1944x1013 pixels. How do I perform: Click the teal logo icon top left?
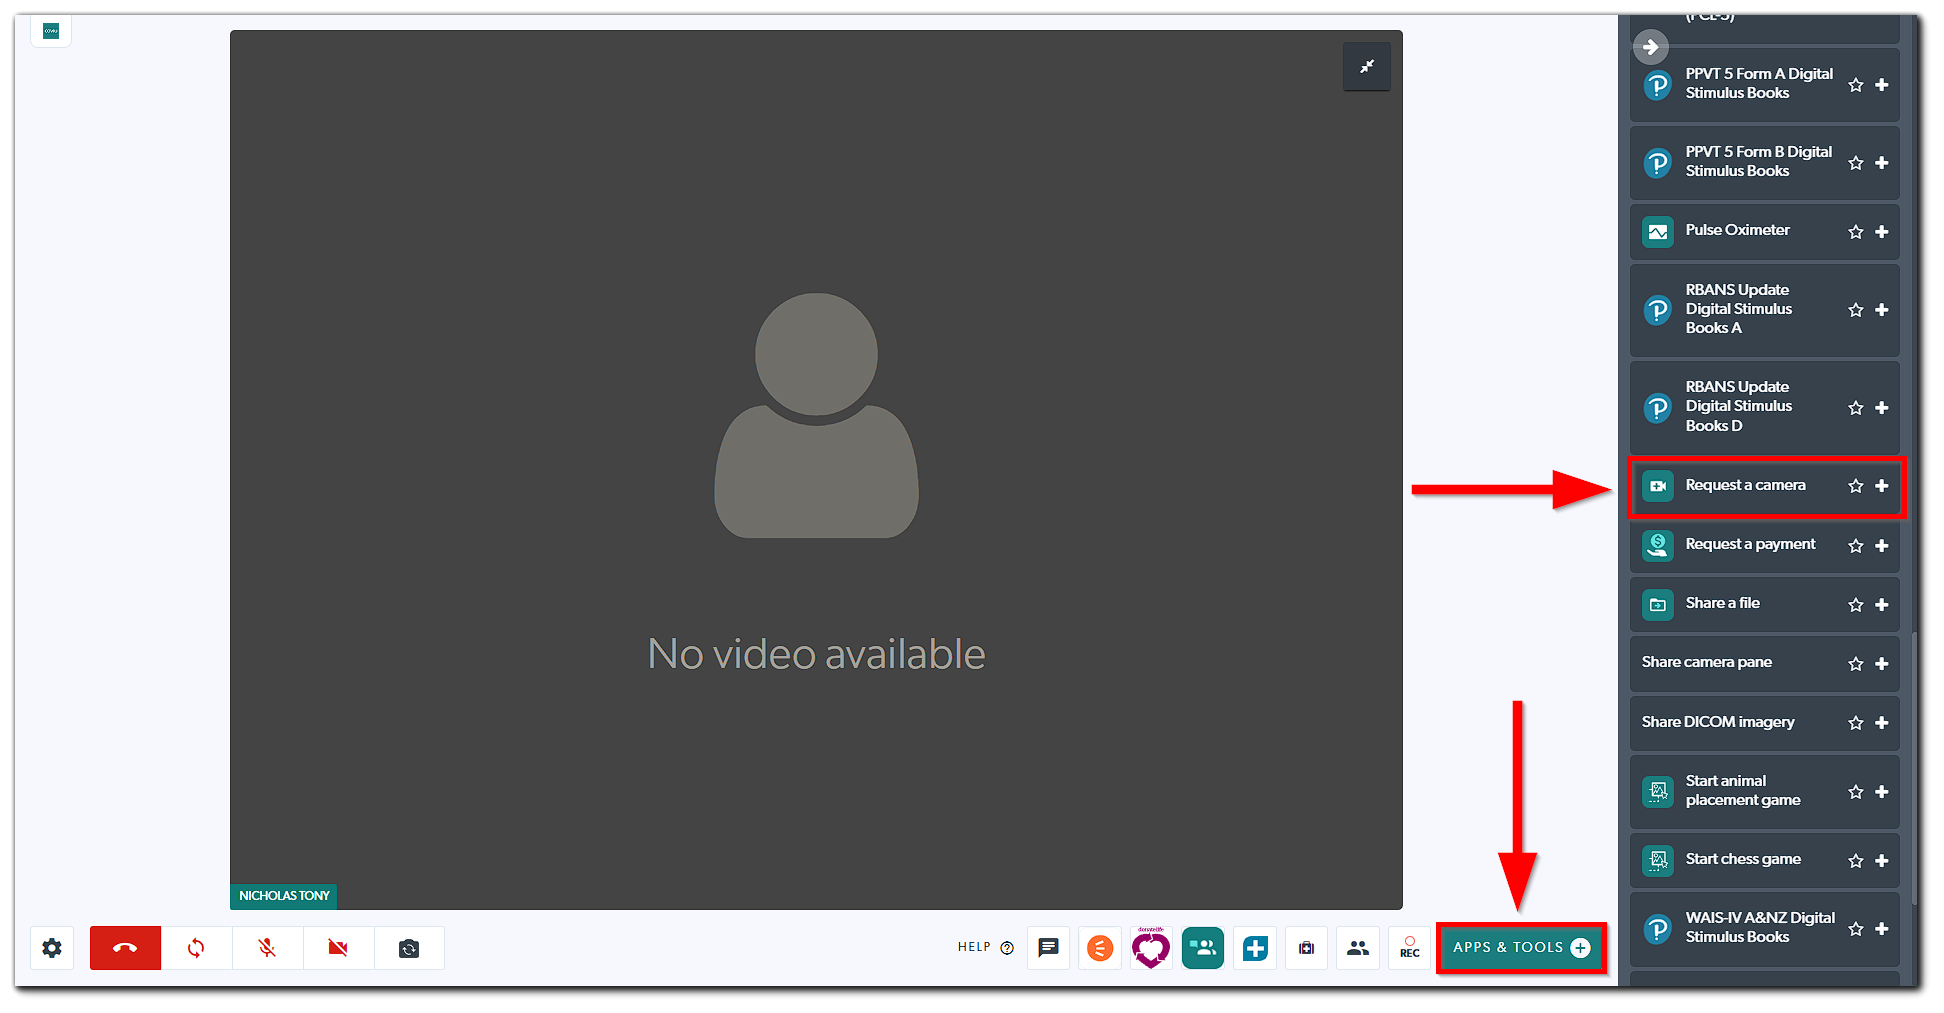(51, 31)
